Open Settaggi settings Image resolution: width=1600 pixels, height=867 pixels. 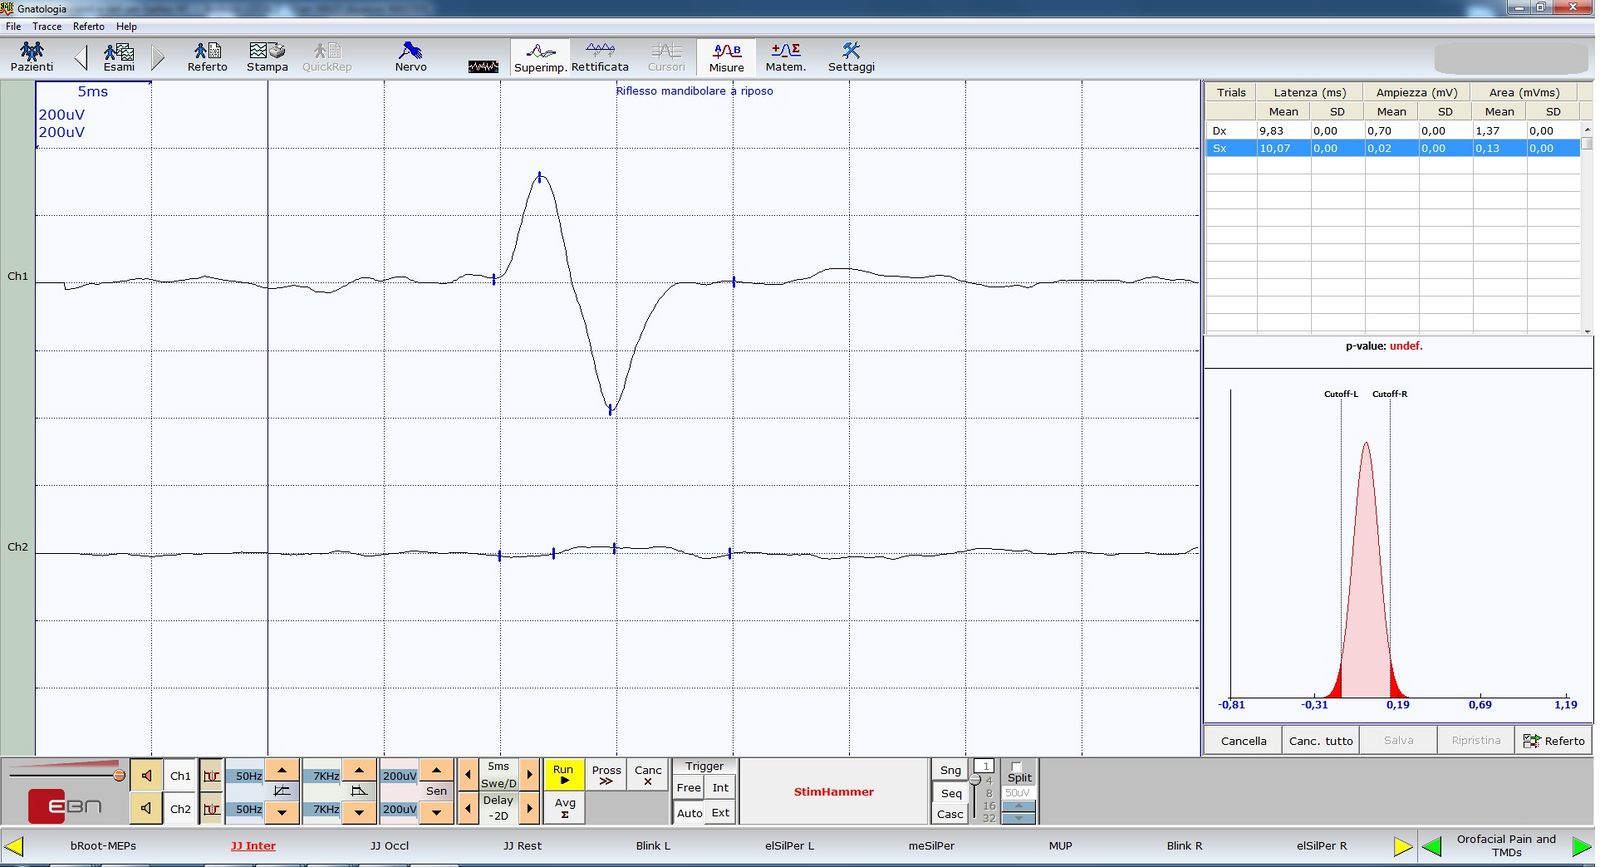851,56
